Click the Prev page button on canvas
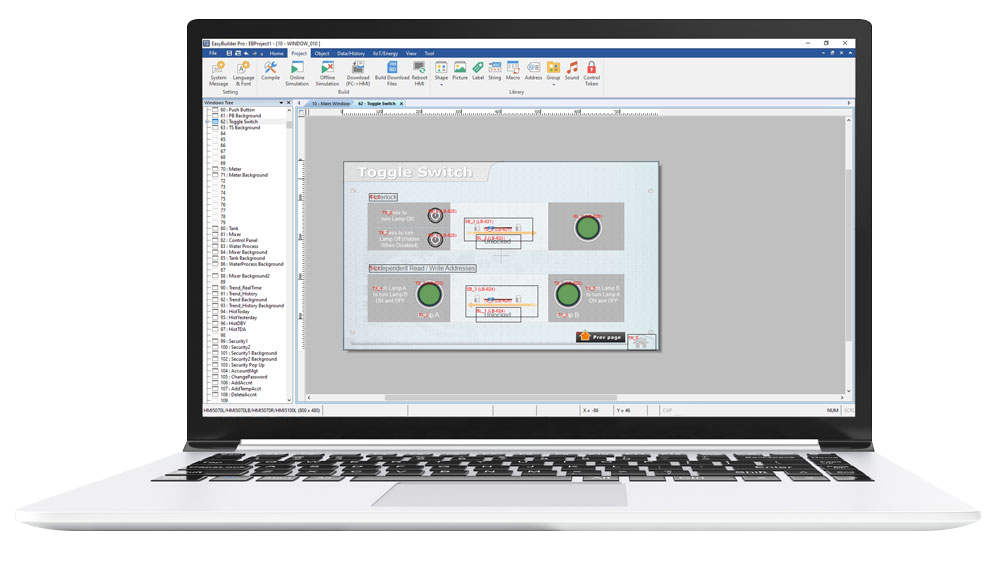The image size is (1000, 579). pyautogui.click(x=600, y=337)
